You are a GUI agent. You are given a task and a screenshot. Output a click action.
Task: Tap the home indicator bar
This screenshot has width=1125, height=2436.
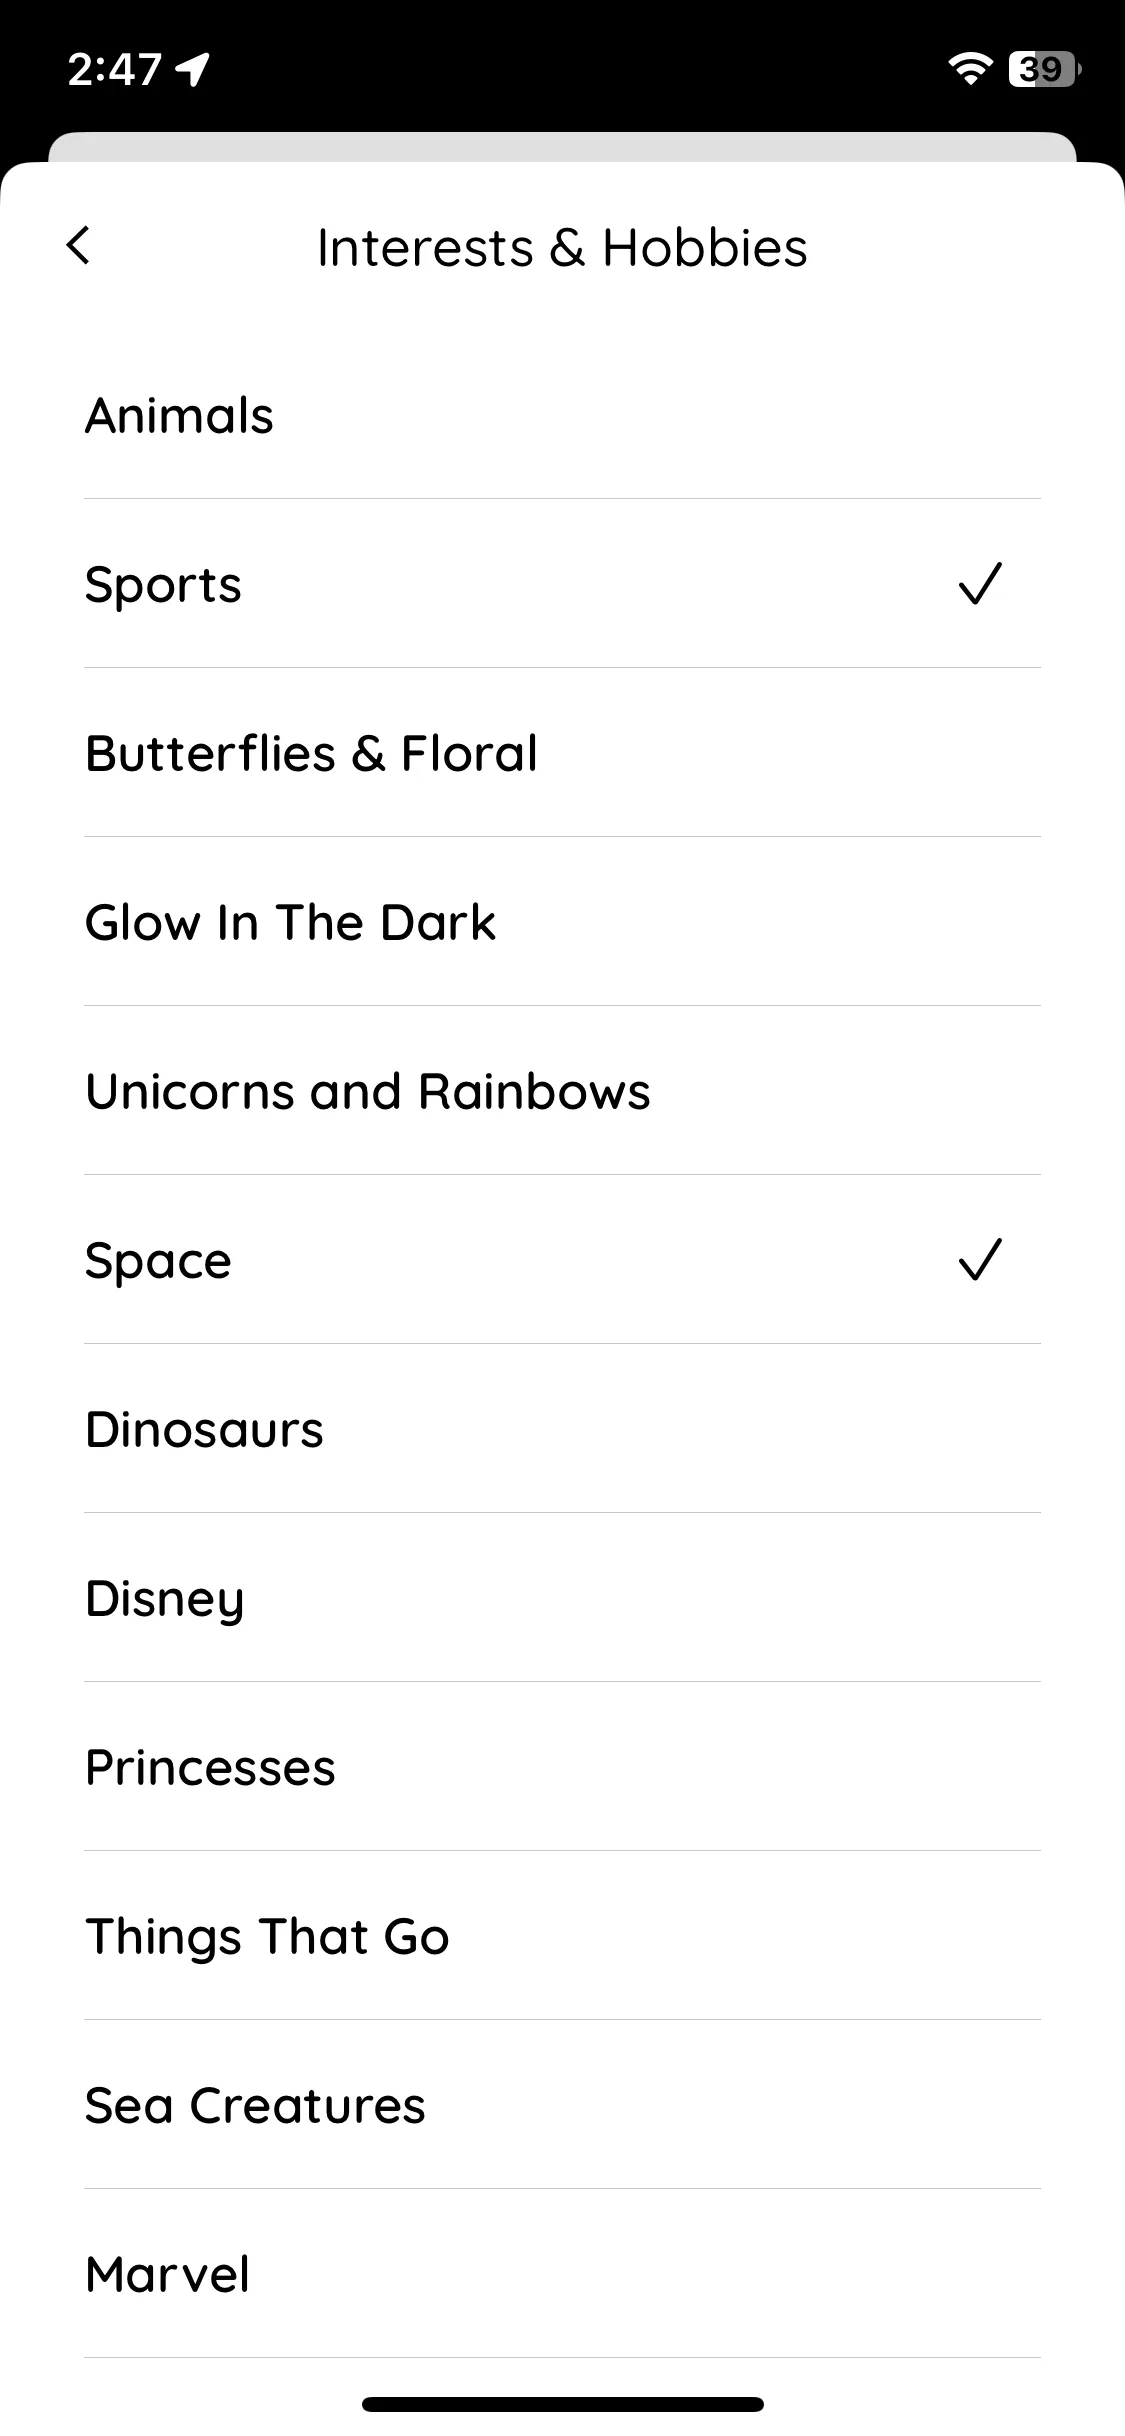pos(562,2404)
